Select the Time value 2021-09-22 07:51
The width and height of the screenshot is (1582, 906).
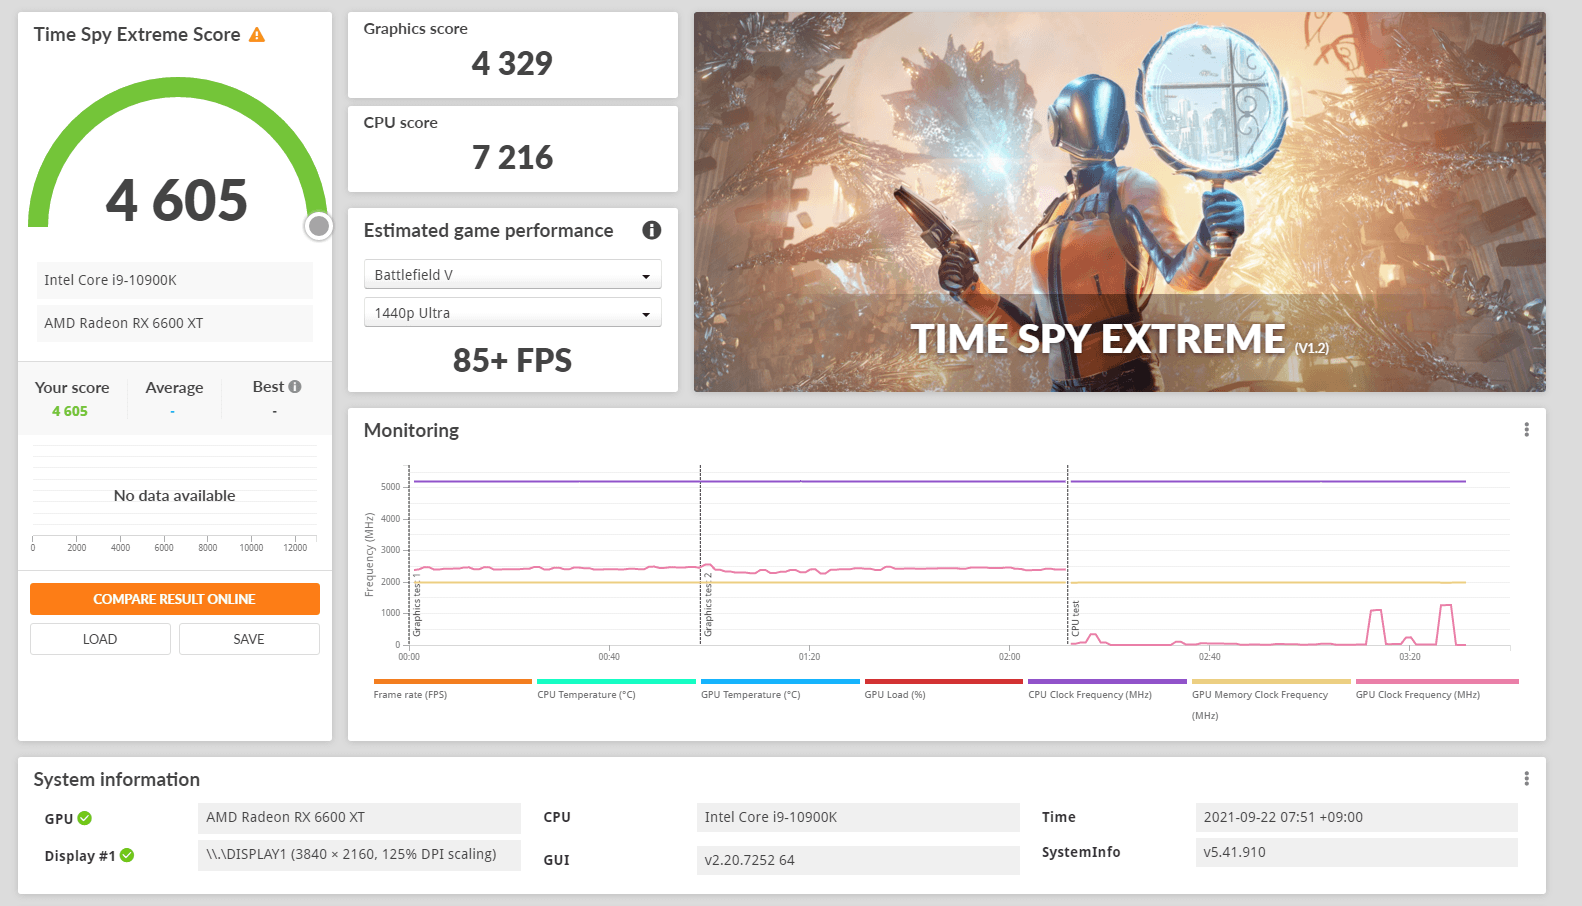(x=1357, y=817)
